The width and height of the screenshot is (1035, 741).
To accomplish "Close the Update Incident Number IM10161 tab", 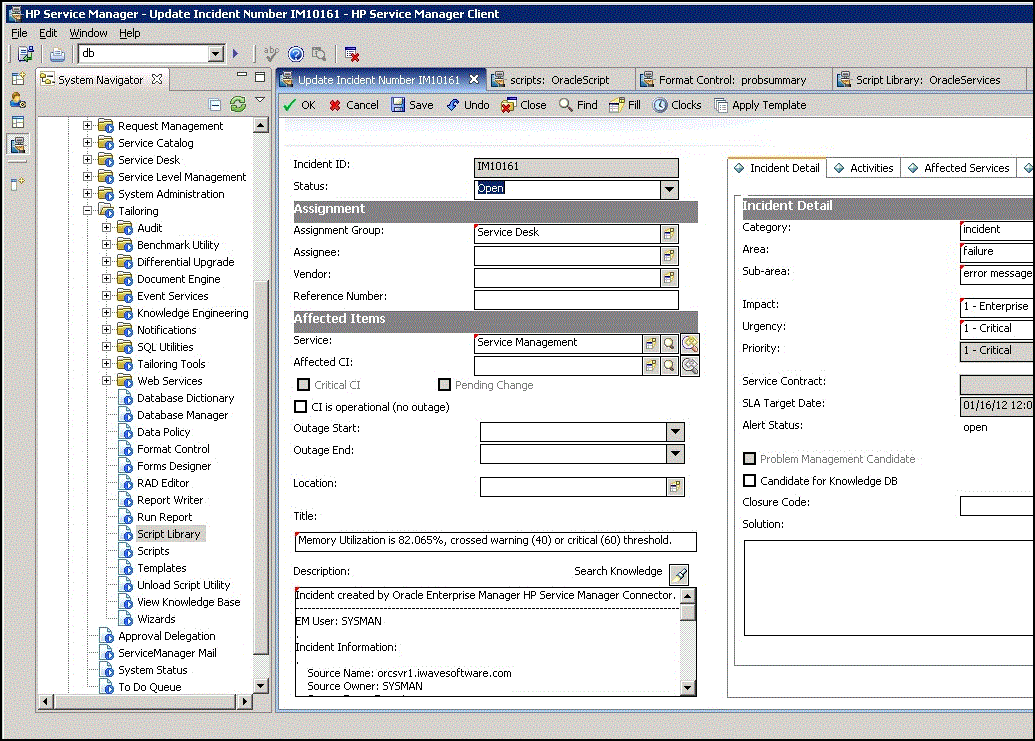I will coord(473,79).
